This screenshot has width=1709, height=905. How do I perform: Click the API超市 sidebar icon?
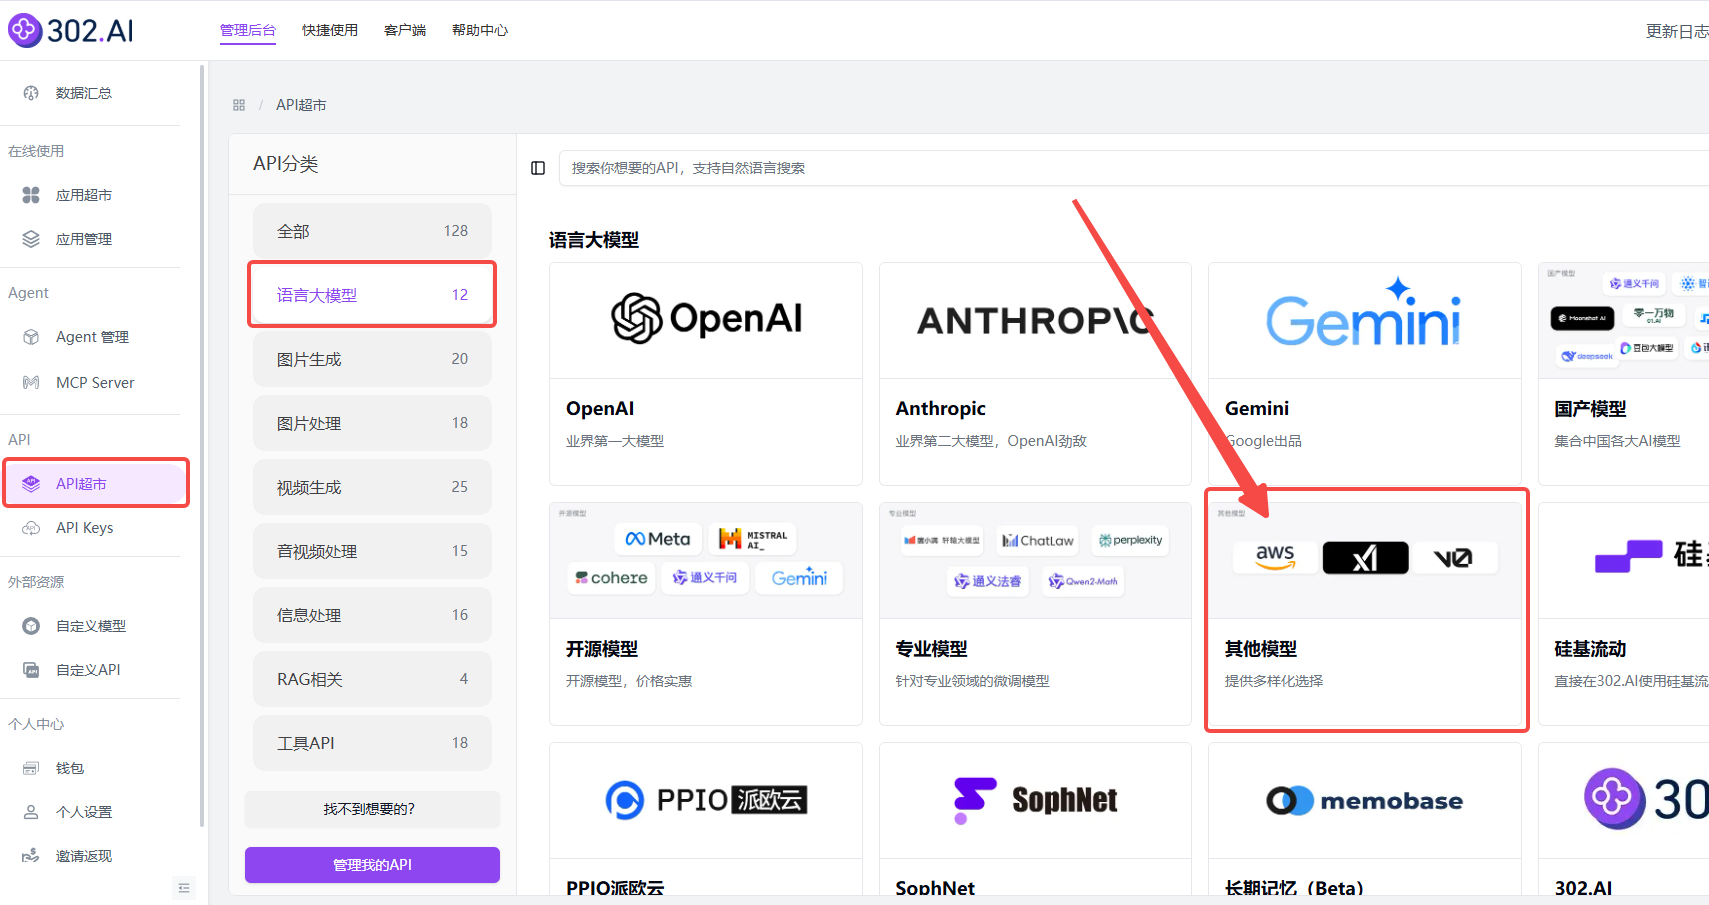31,484
